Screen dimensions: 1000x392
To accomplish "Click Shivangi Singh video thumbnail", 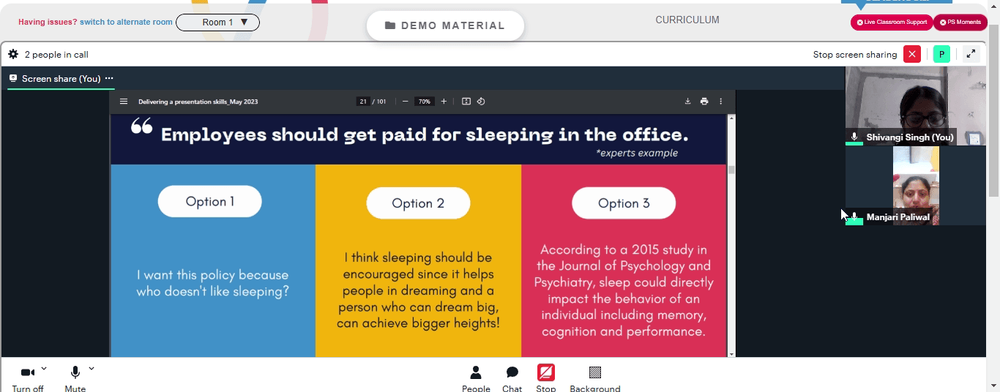I will pyautogui.click(x=915, y=106).
